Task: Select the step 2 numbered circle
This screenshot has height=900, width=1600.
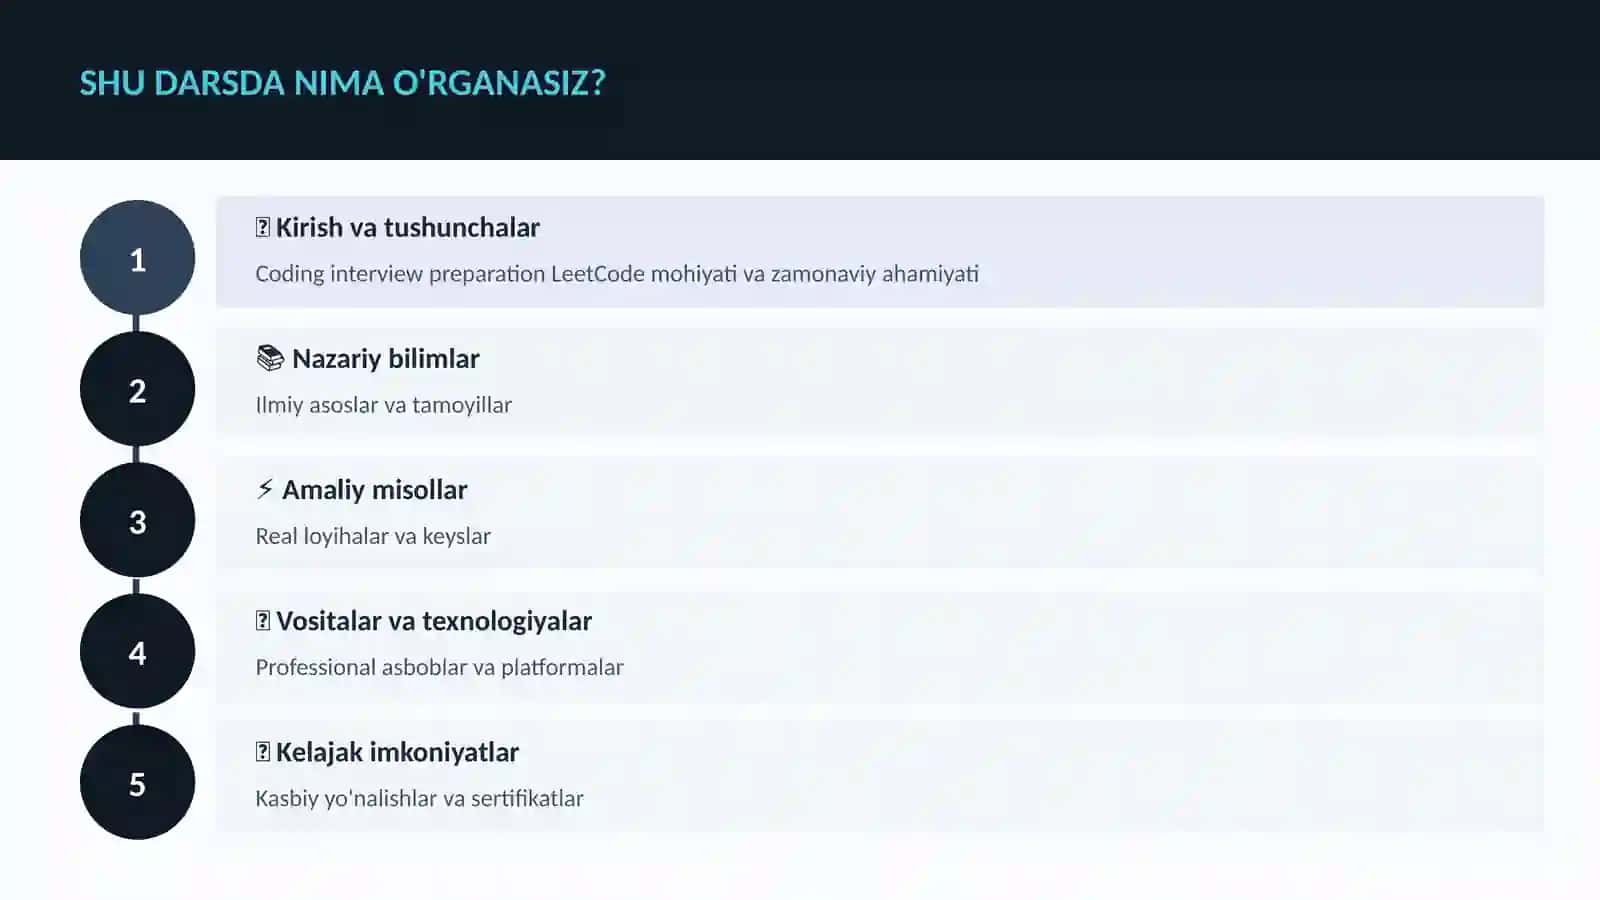Action: click(x=137, y=389)
